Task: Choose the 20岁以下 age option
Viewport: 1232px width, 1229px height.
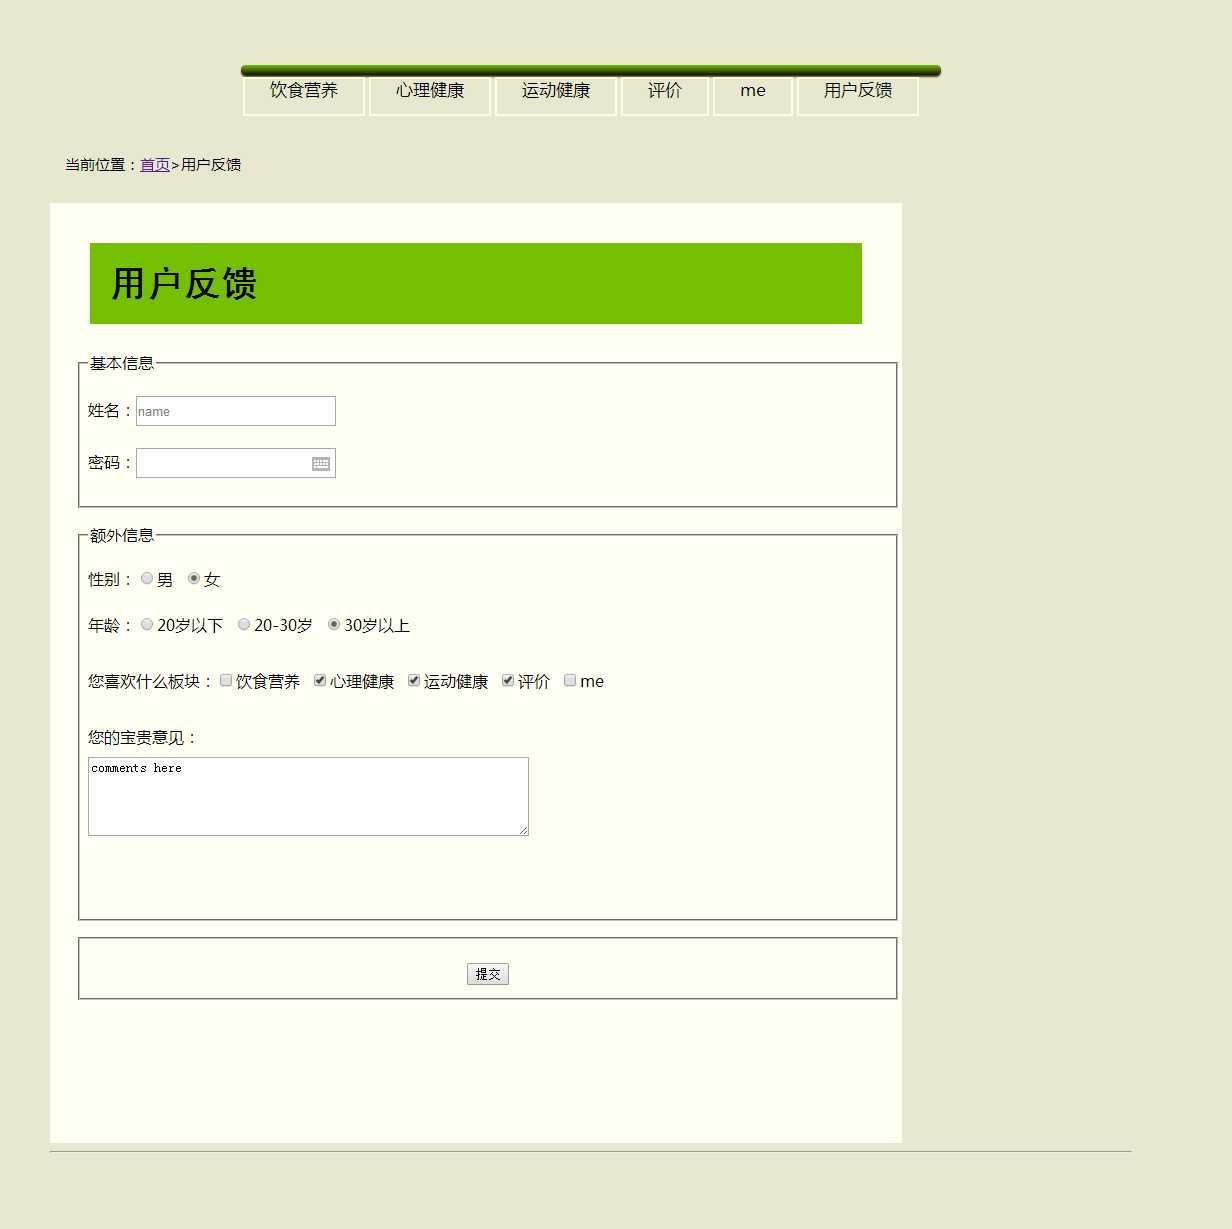Action: tap(147, 624)
